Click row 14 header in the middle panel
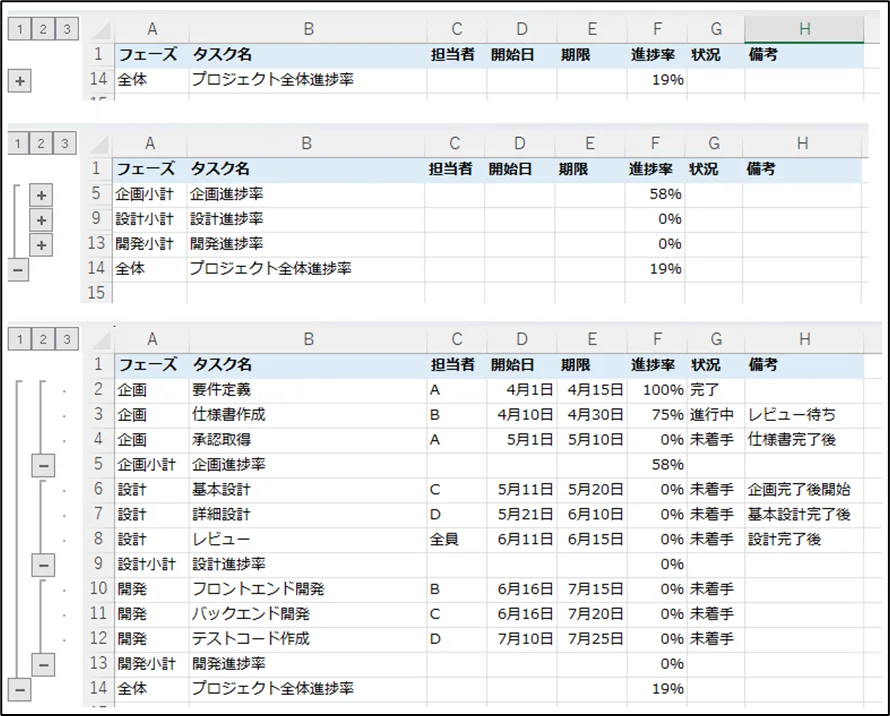 [x=98, y=267]
